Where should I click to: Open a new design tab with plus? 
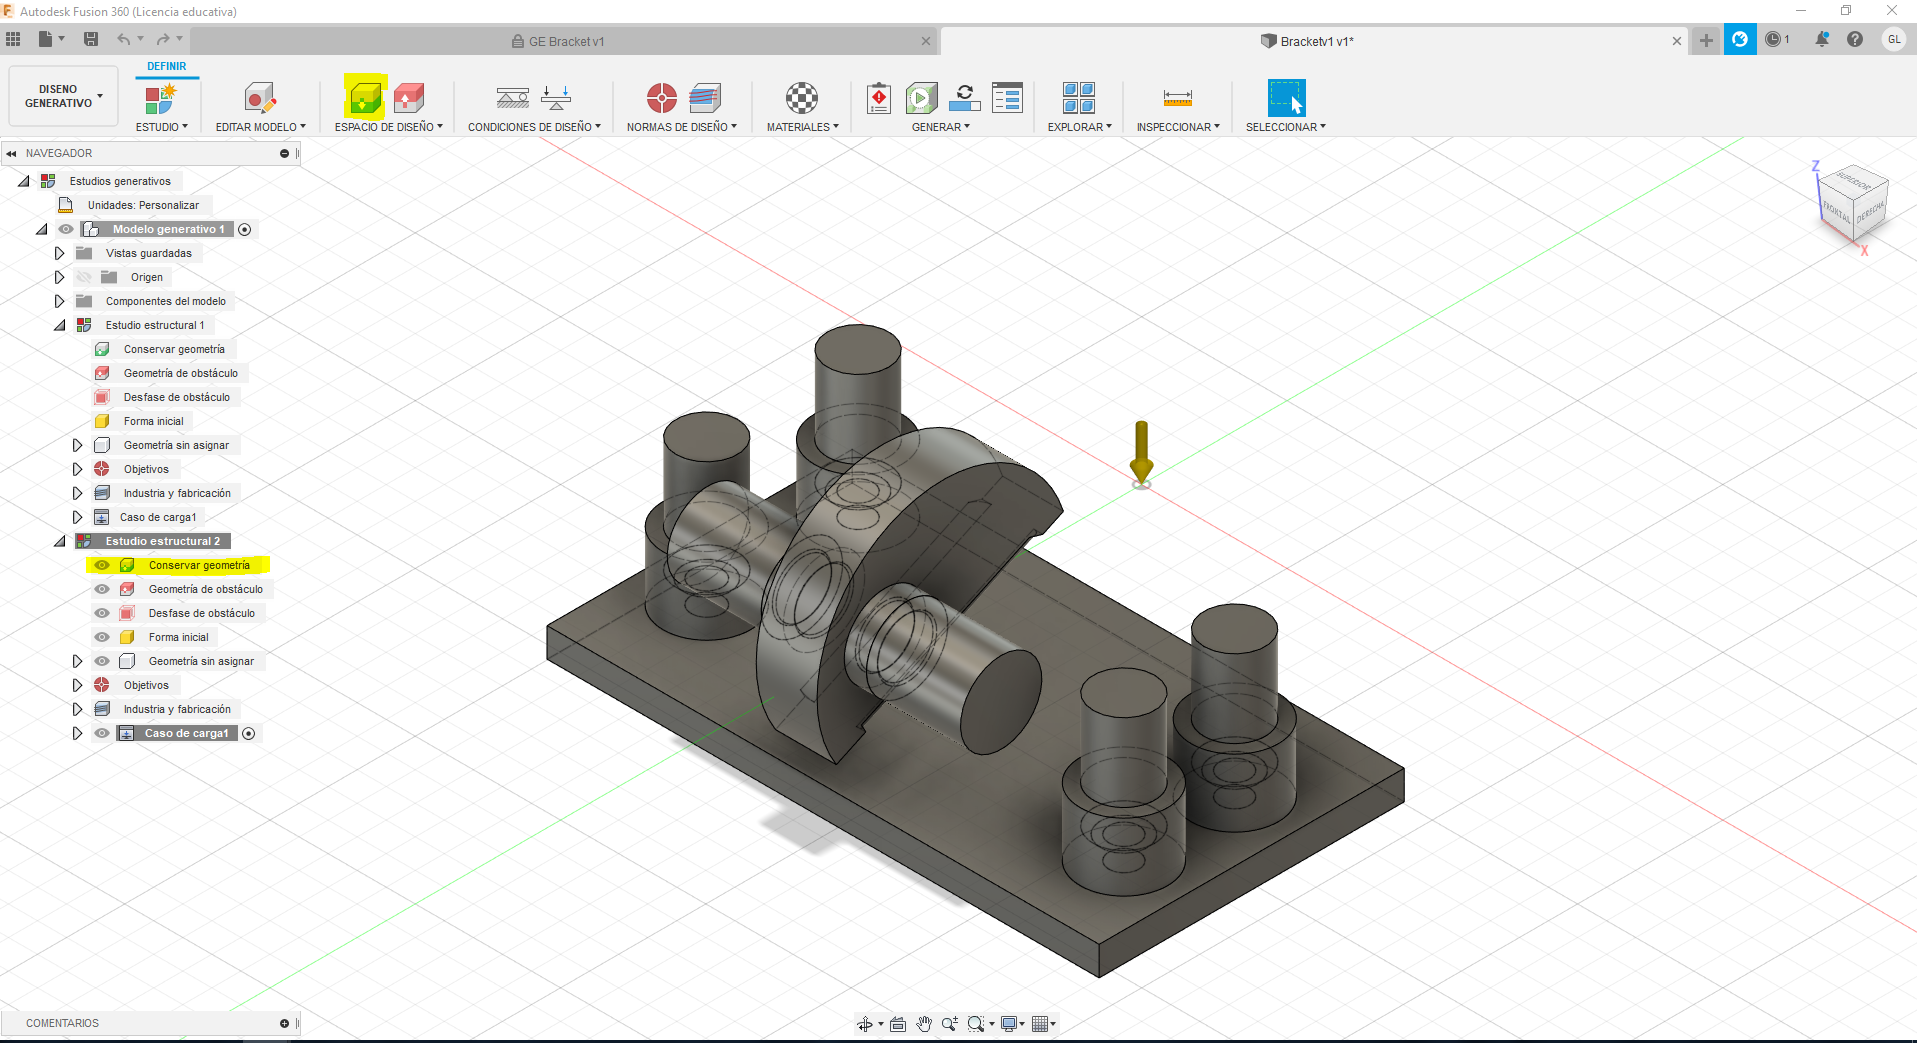tap(1706, 40)
